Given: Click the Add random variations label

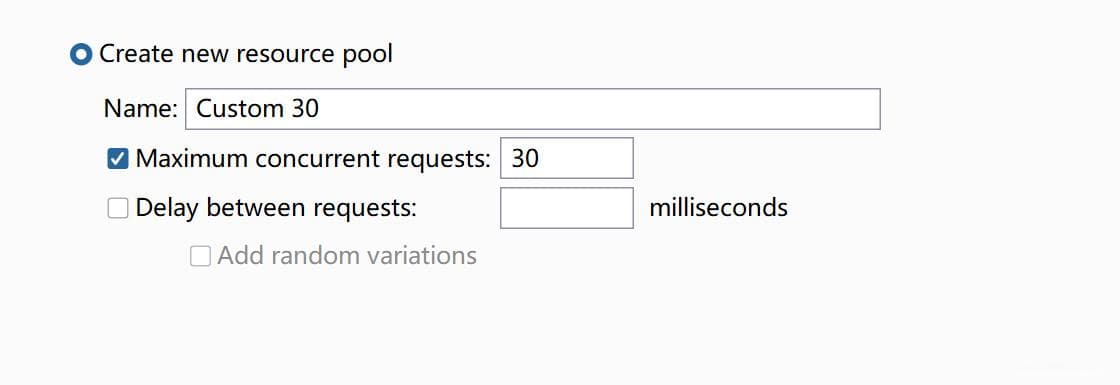Looking at the screenshot, I should (347, 256).
